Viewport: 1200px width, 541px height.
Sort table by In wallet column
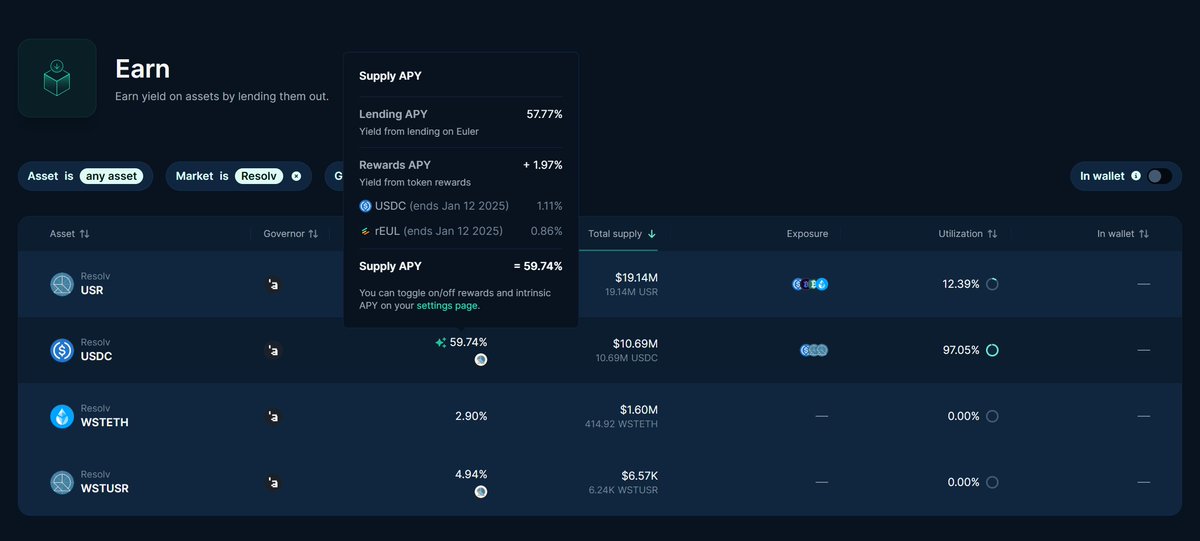pos(1123,234)
